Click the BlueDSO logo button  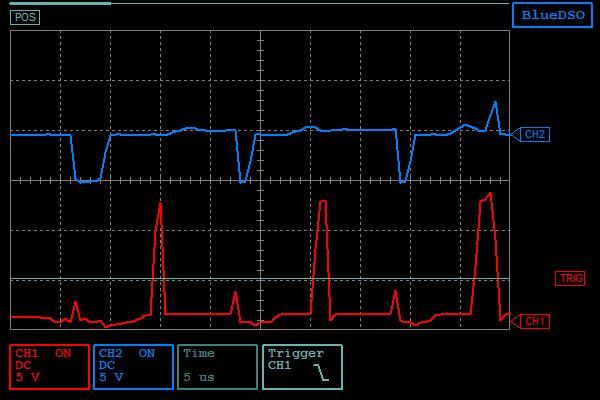click(553, 15)
